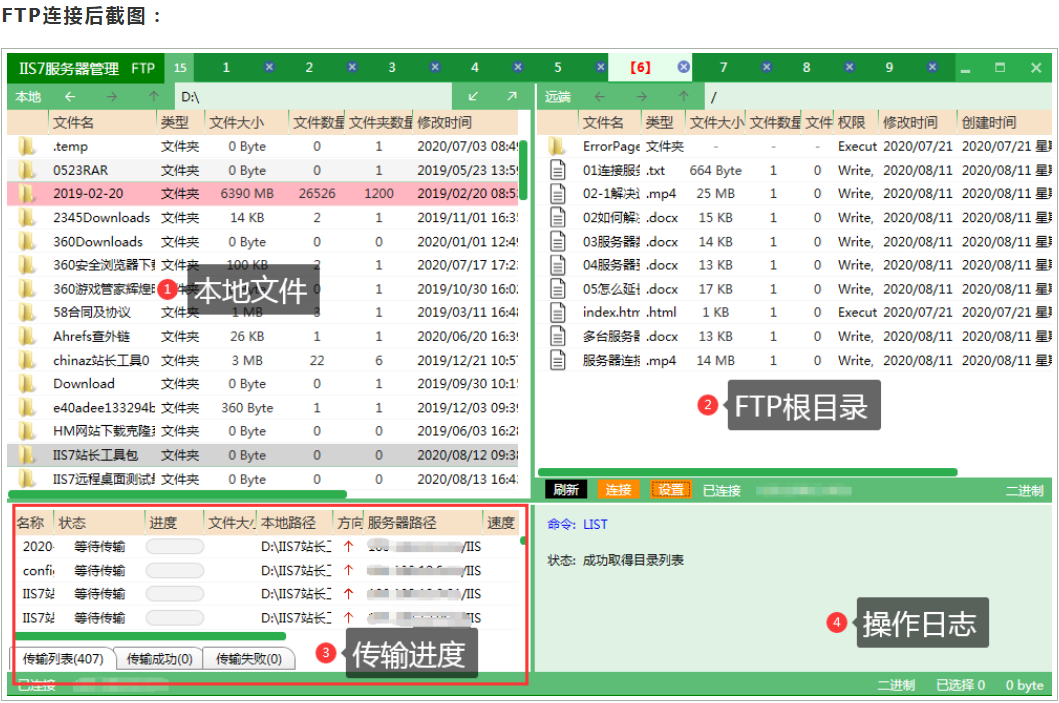The image size is (1059, 703).
Task: Click the local forward navigation arrow
Action: click(x=110, y=97)
